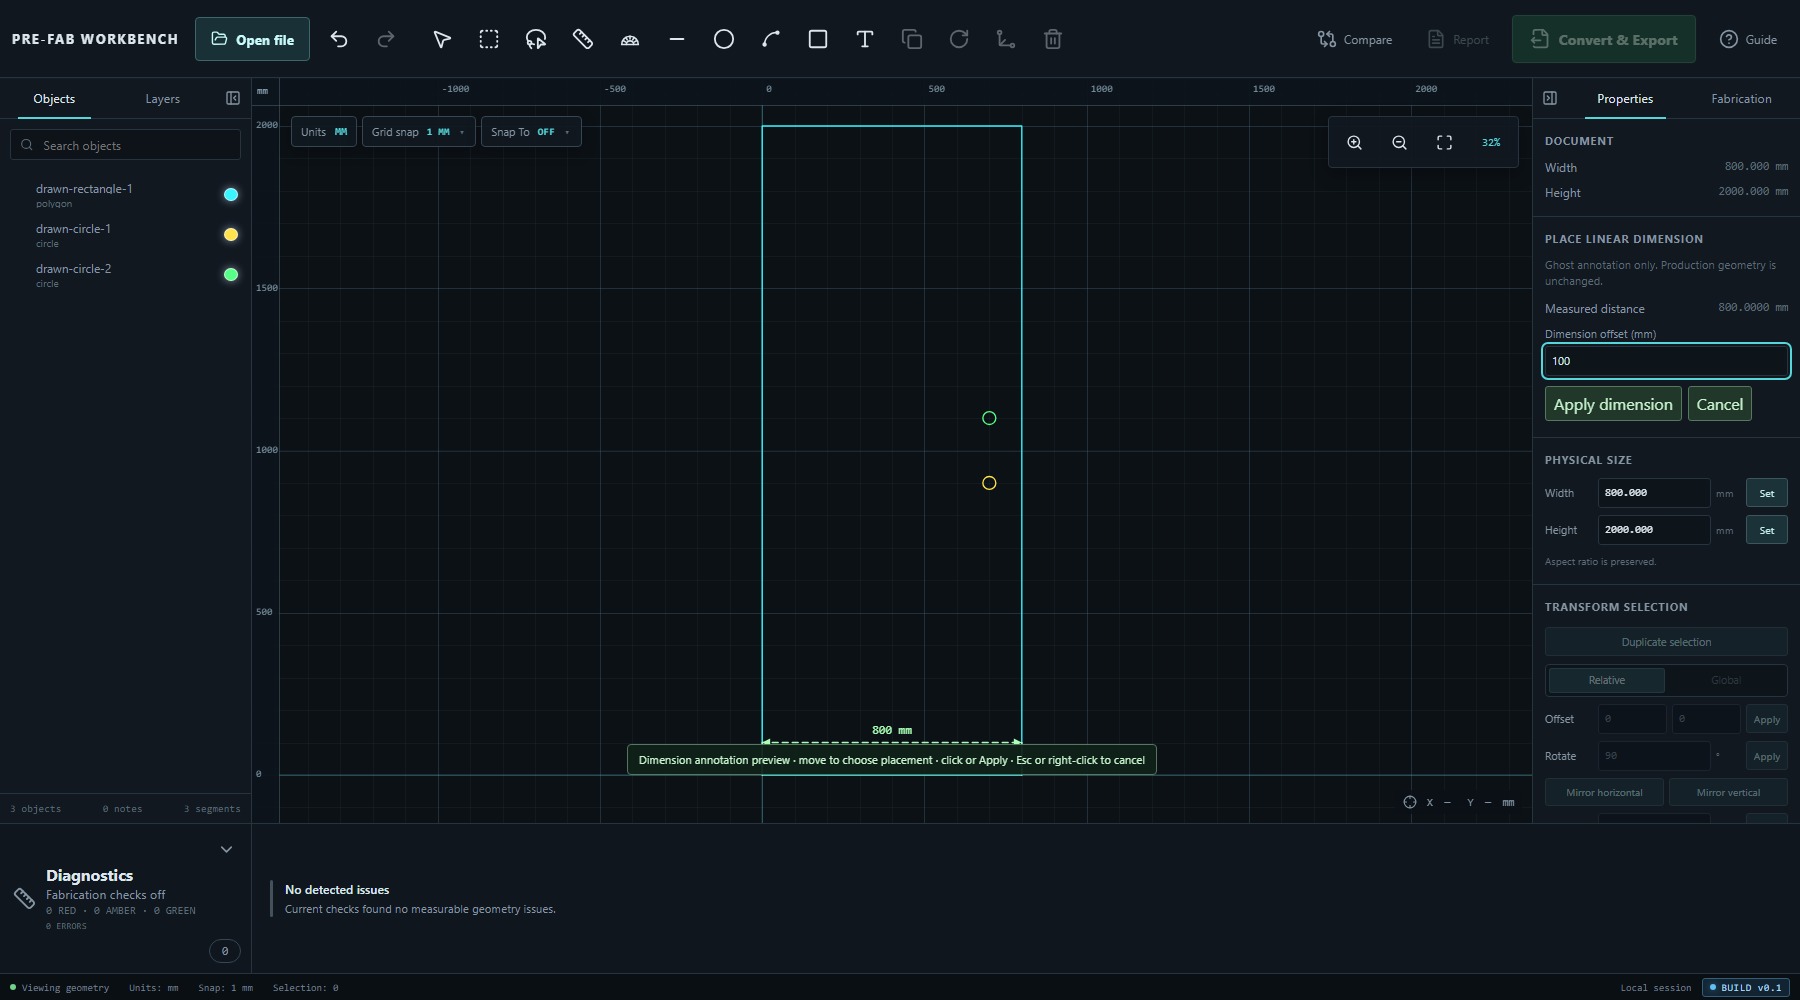
Task: Pick the ruler measure tool
Action: [x=583, y=39]
